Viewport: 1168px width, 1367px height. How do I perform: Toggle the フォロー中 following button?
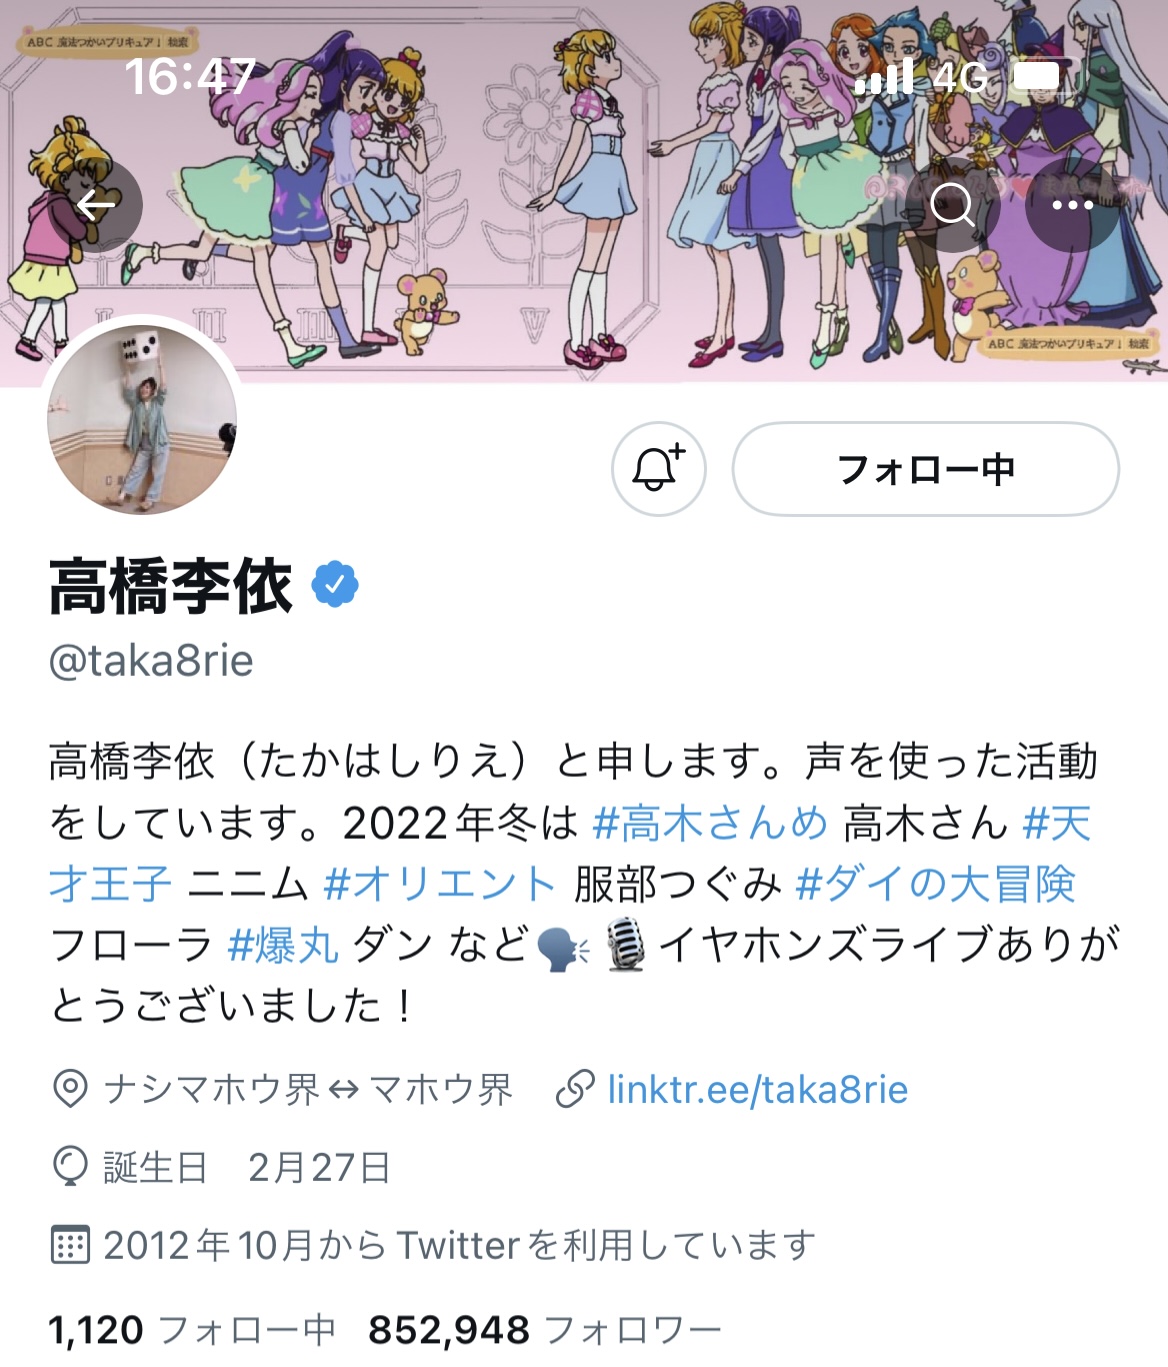point(926,469)
